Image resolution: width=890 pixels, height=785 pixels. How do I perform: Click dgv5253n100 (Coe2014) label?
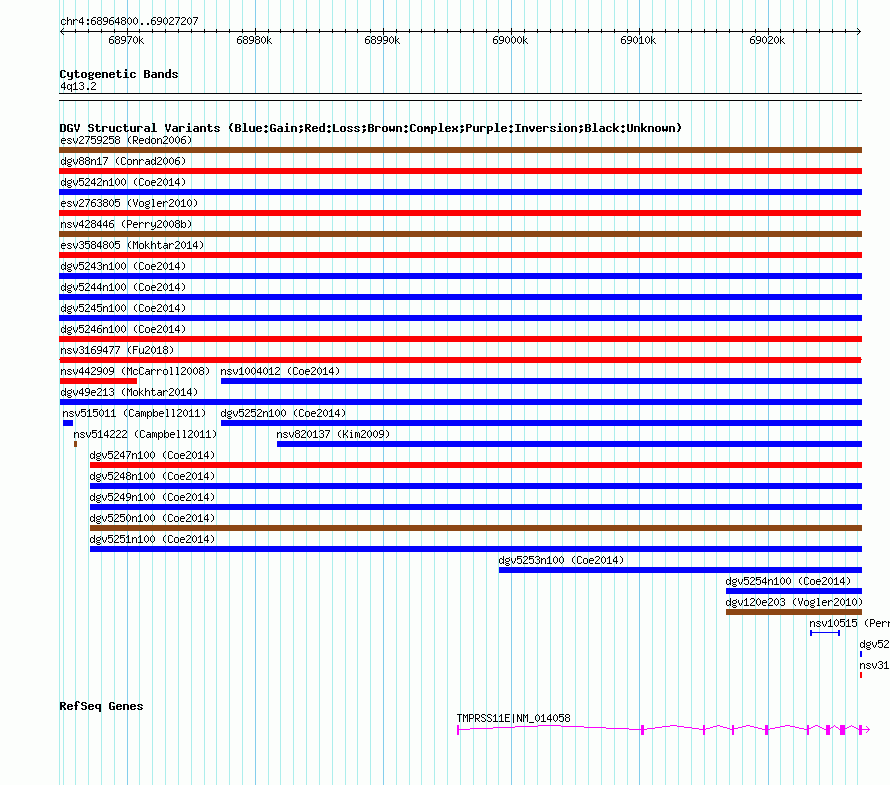point(561,560)
